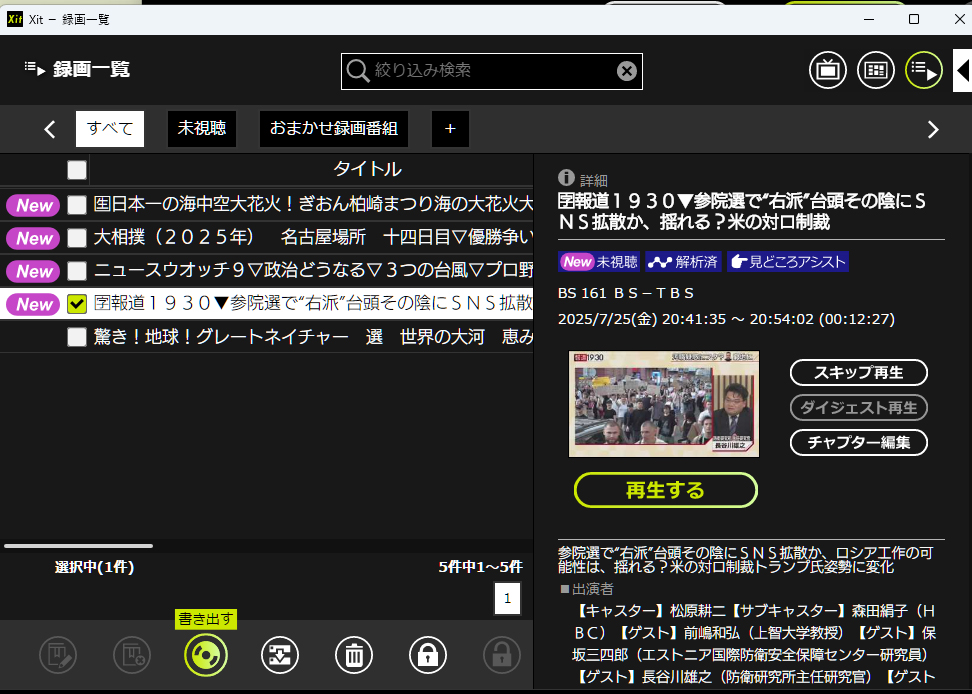Click the move-to-folder icon in bottom toolbar
The width and height of the screenshot is (972, 694).
coord(280,655)
